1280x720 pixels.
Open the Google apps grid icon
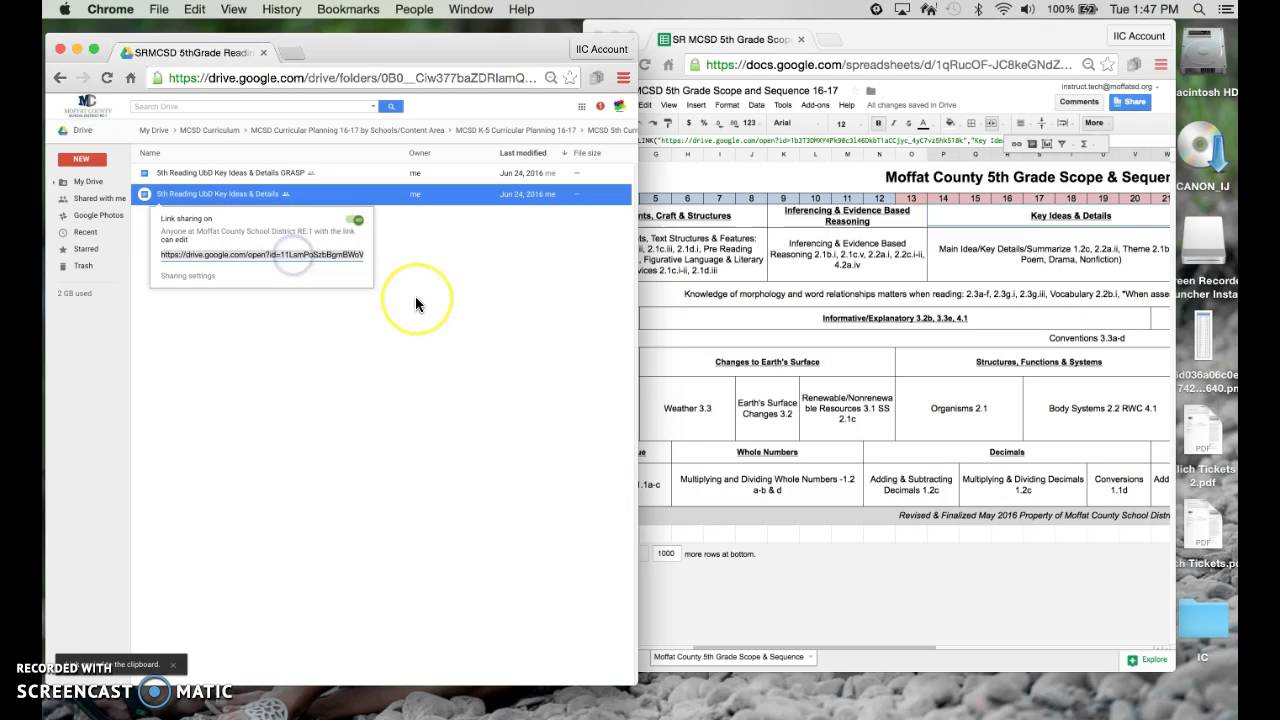(x=581, y=106)
